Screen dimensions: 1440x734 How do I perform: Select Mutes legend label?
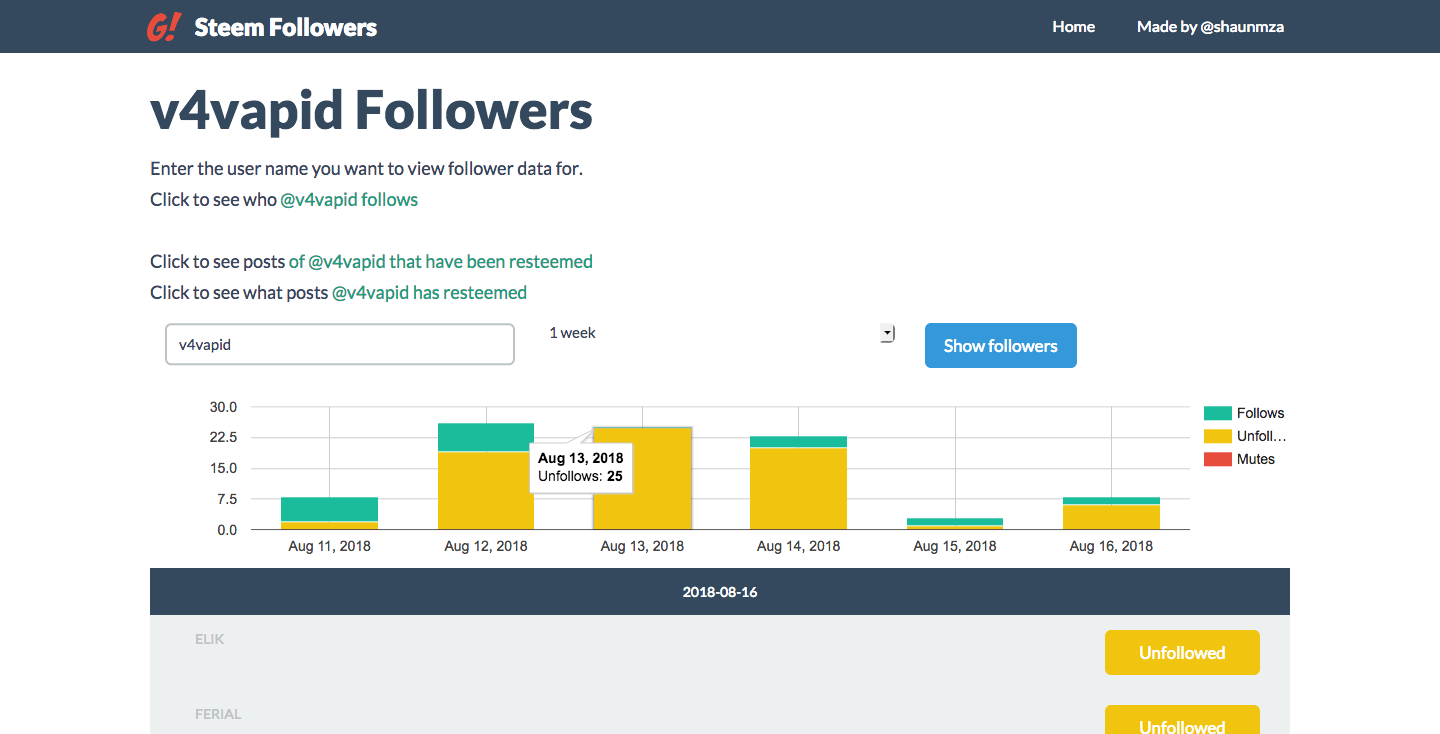click(x=1256, y=459)
